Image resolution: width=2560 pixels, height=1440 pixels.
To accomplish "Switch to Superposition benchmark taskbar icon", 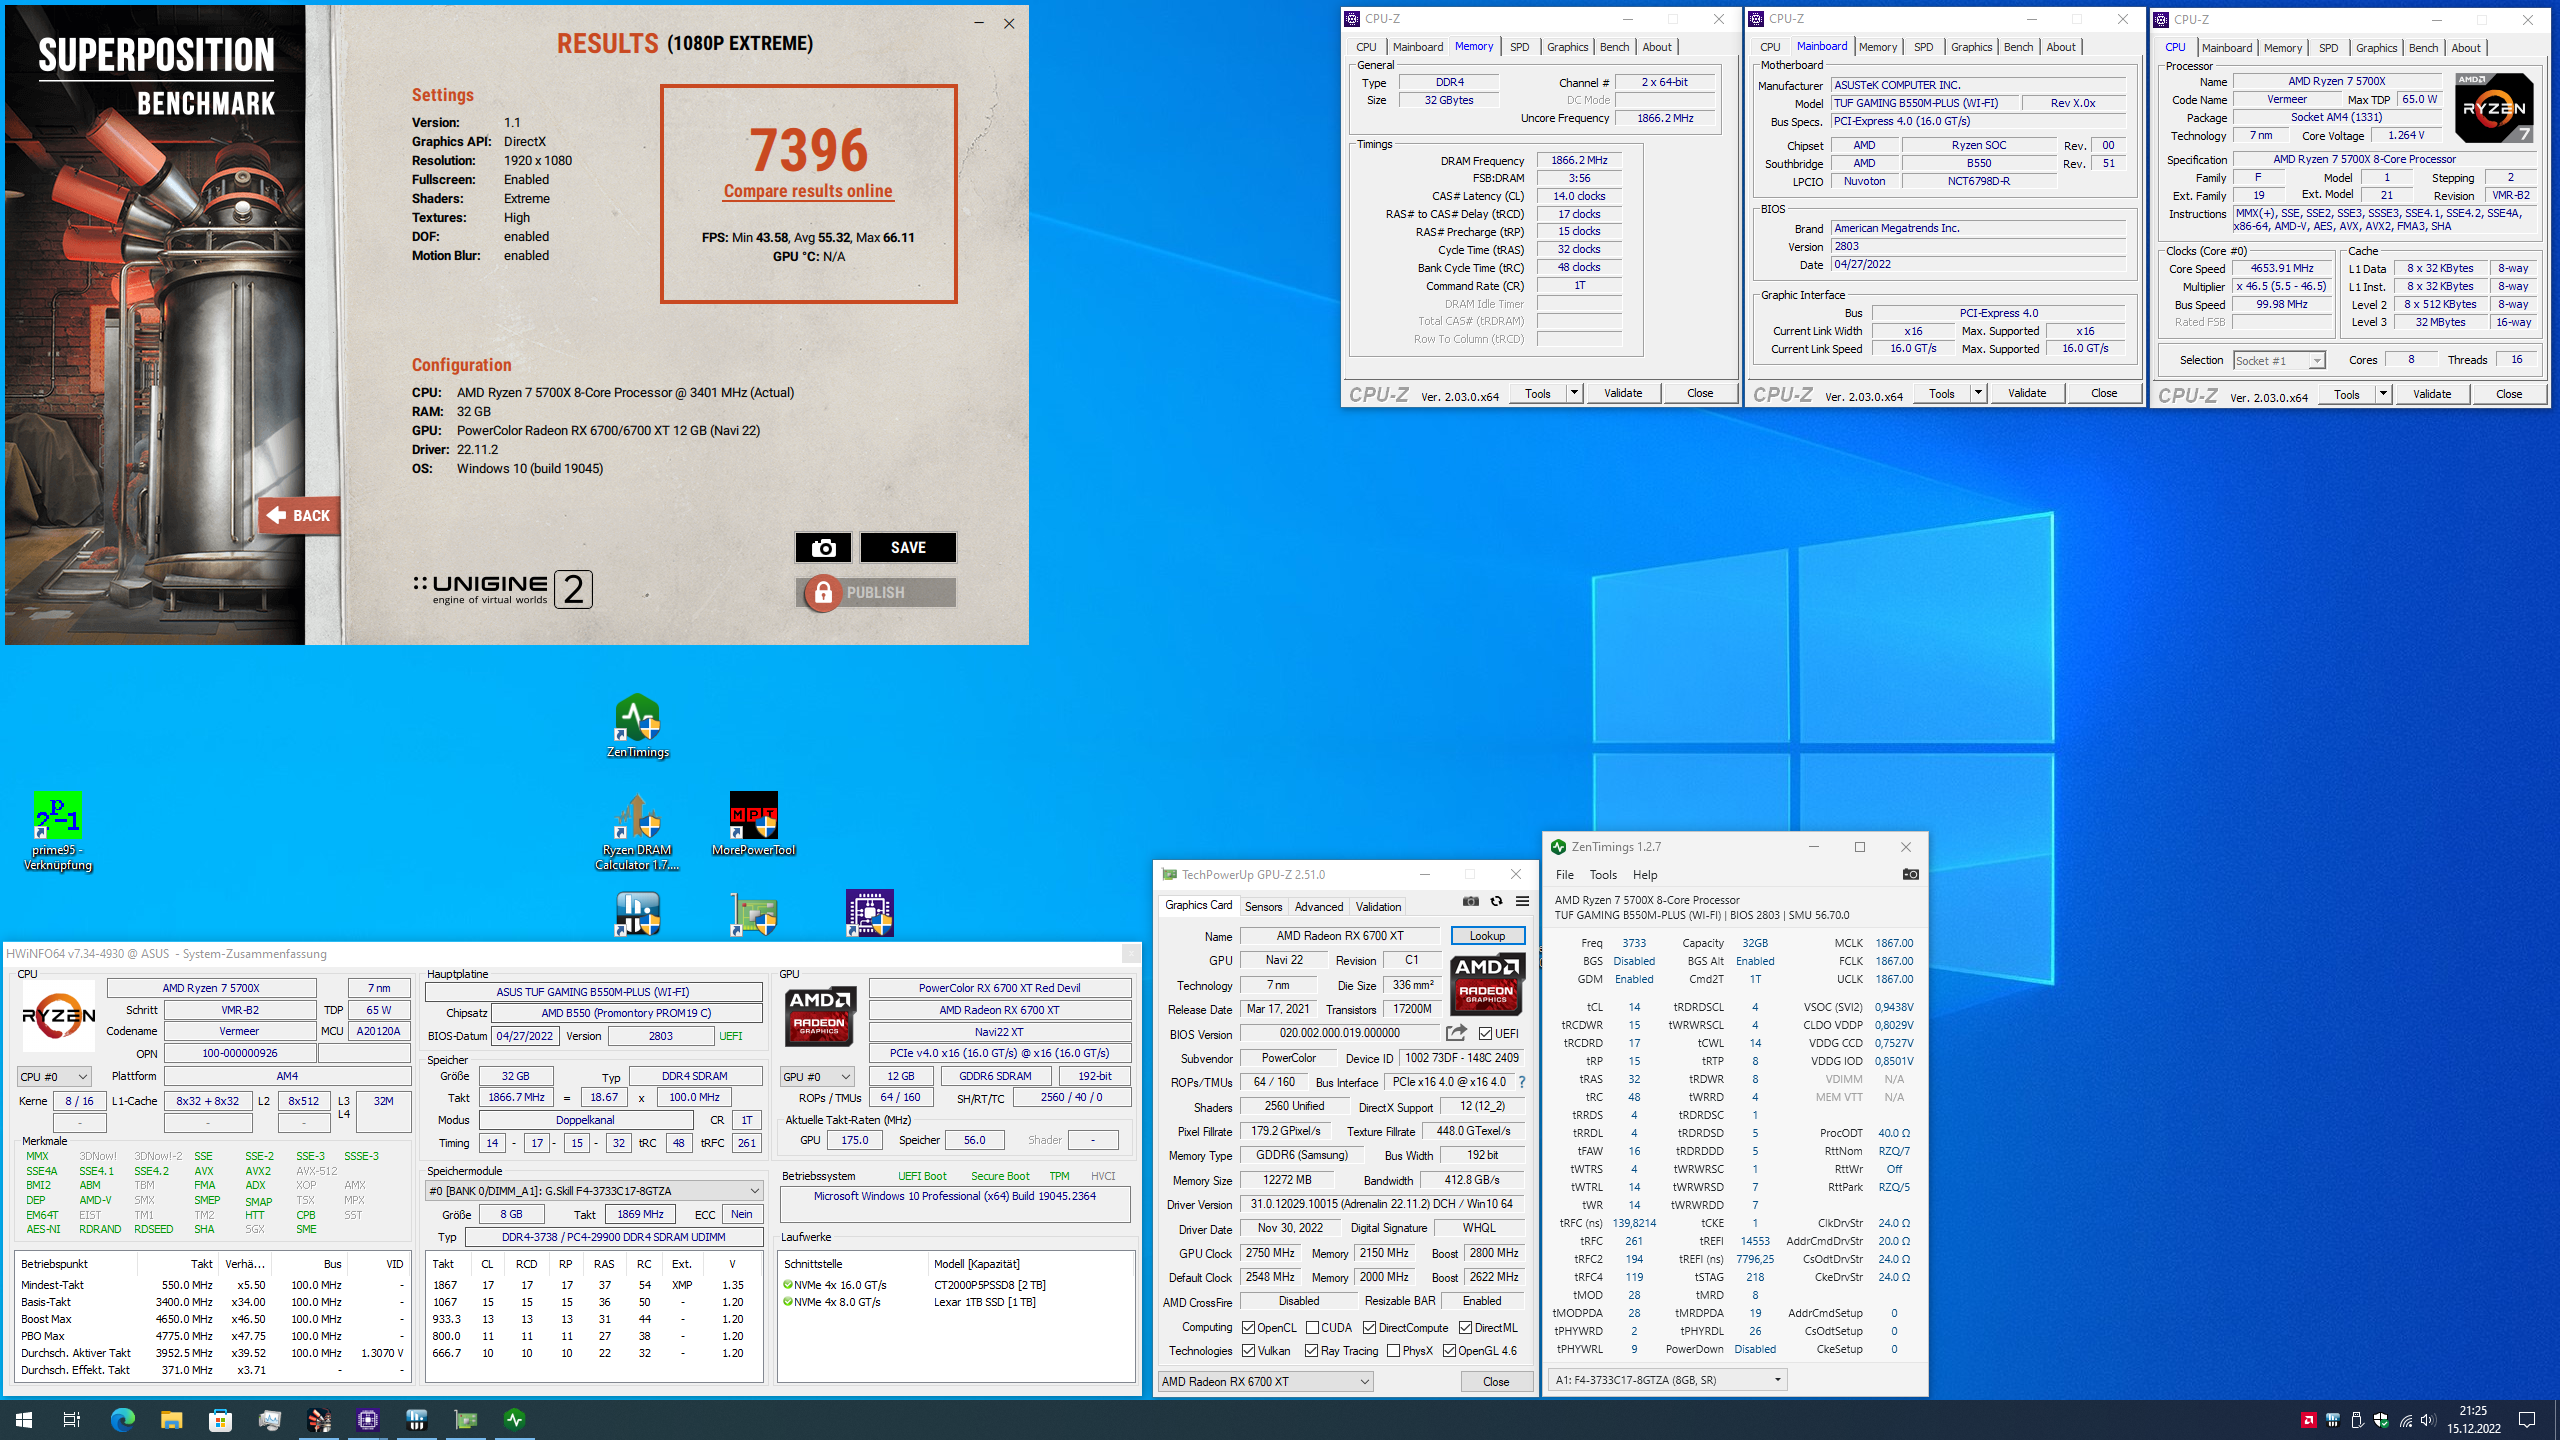I will 319,1419.
